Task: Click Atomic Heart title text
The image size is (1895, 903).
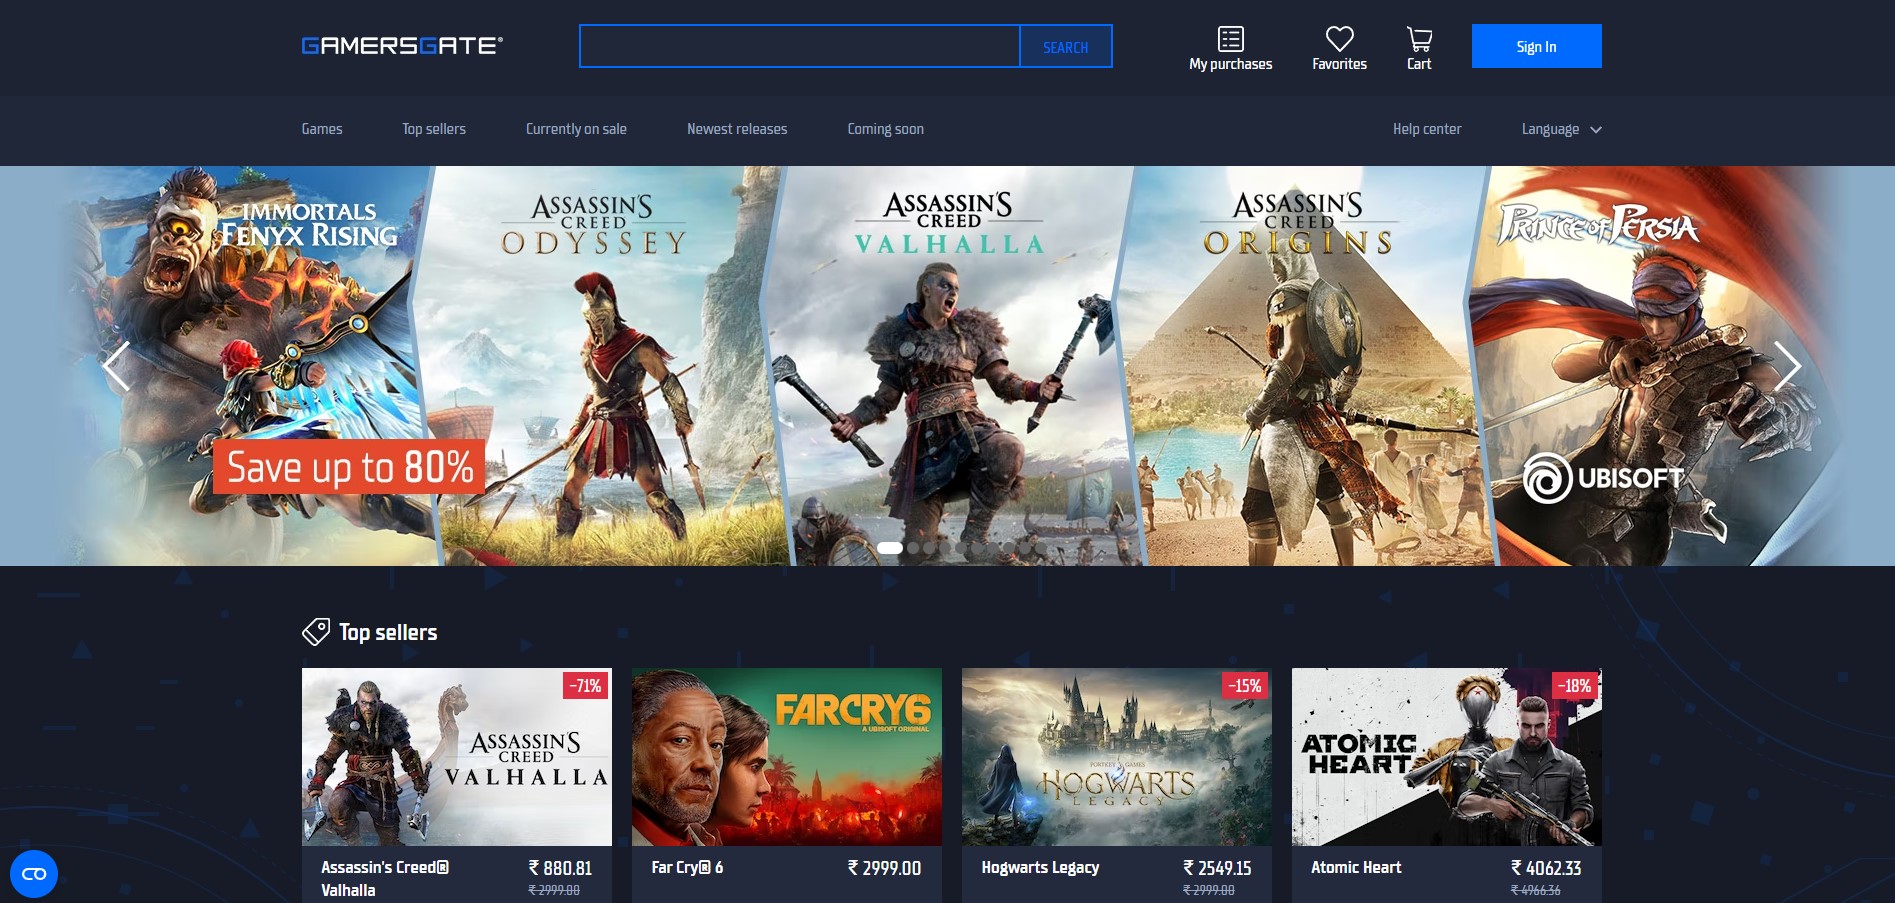Action: coord(1356,867)
